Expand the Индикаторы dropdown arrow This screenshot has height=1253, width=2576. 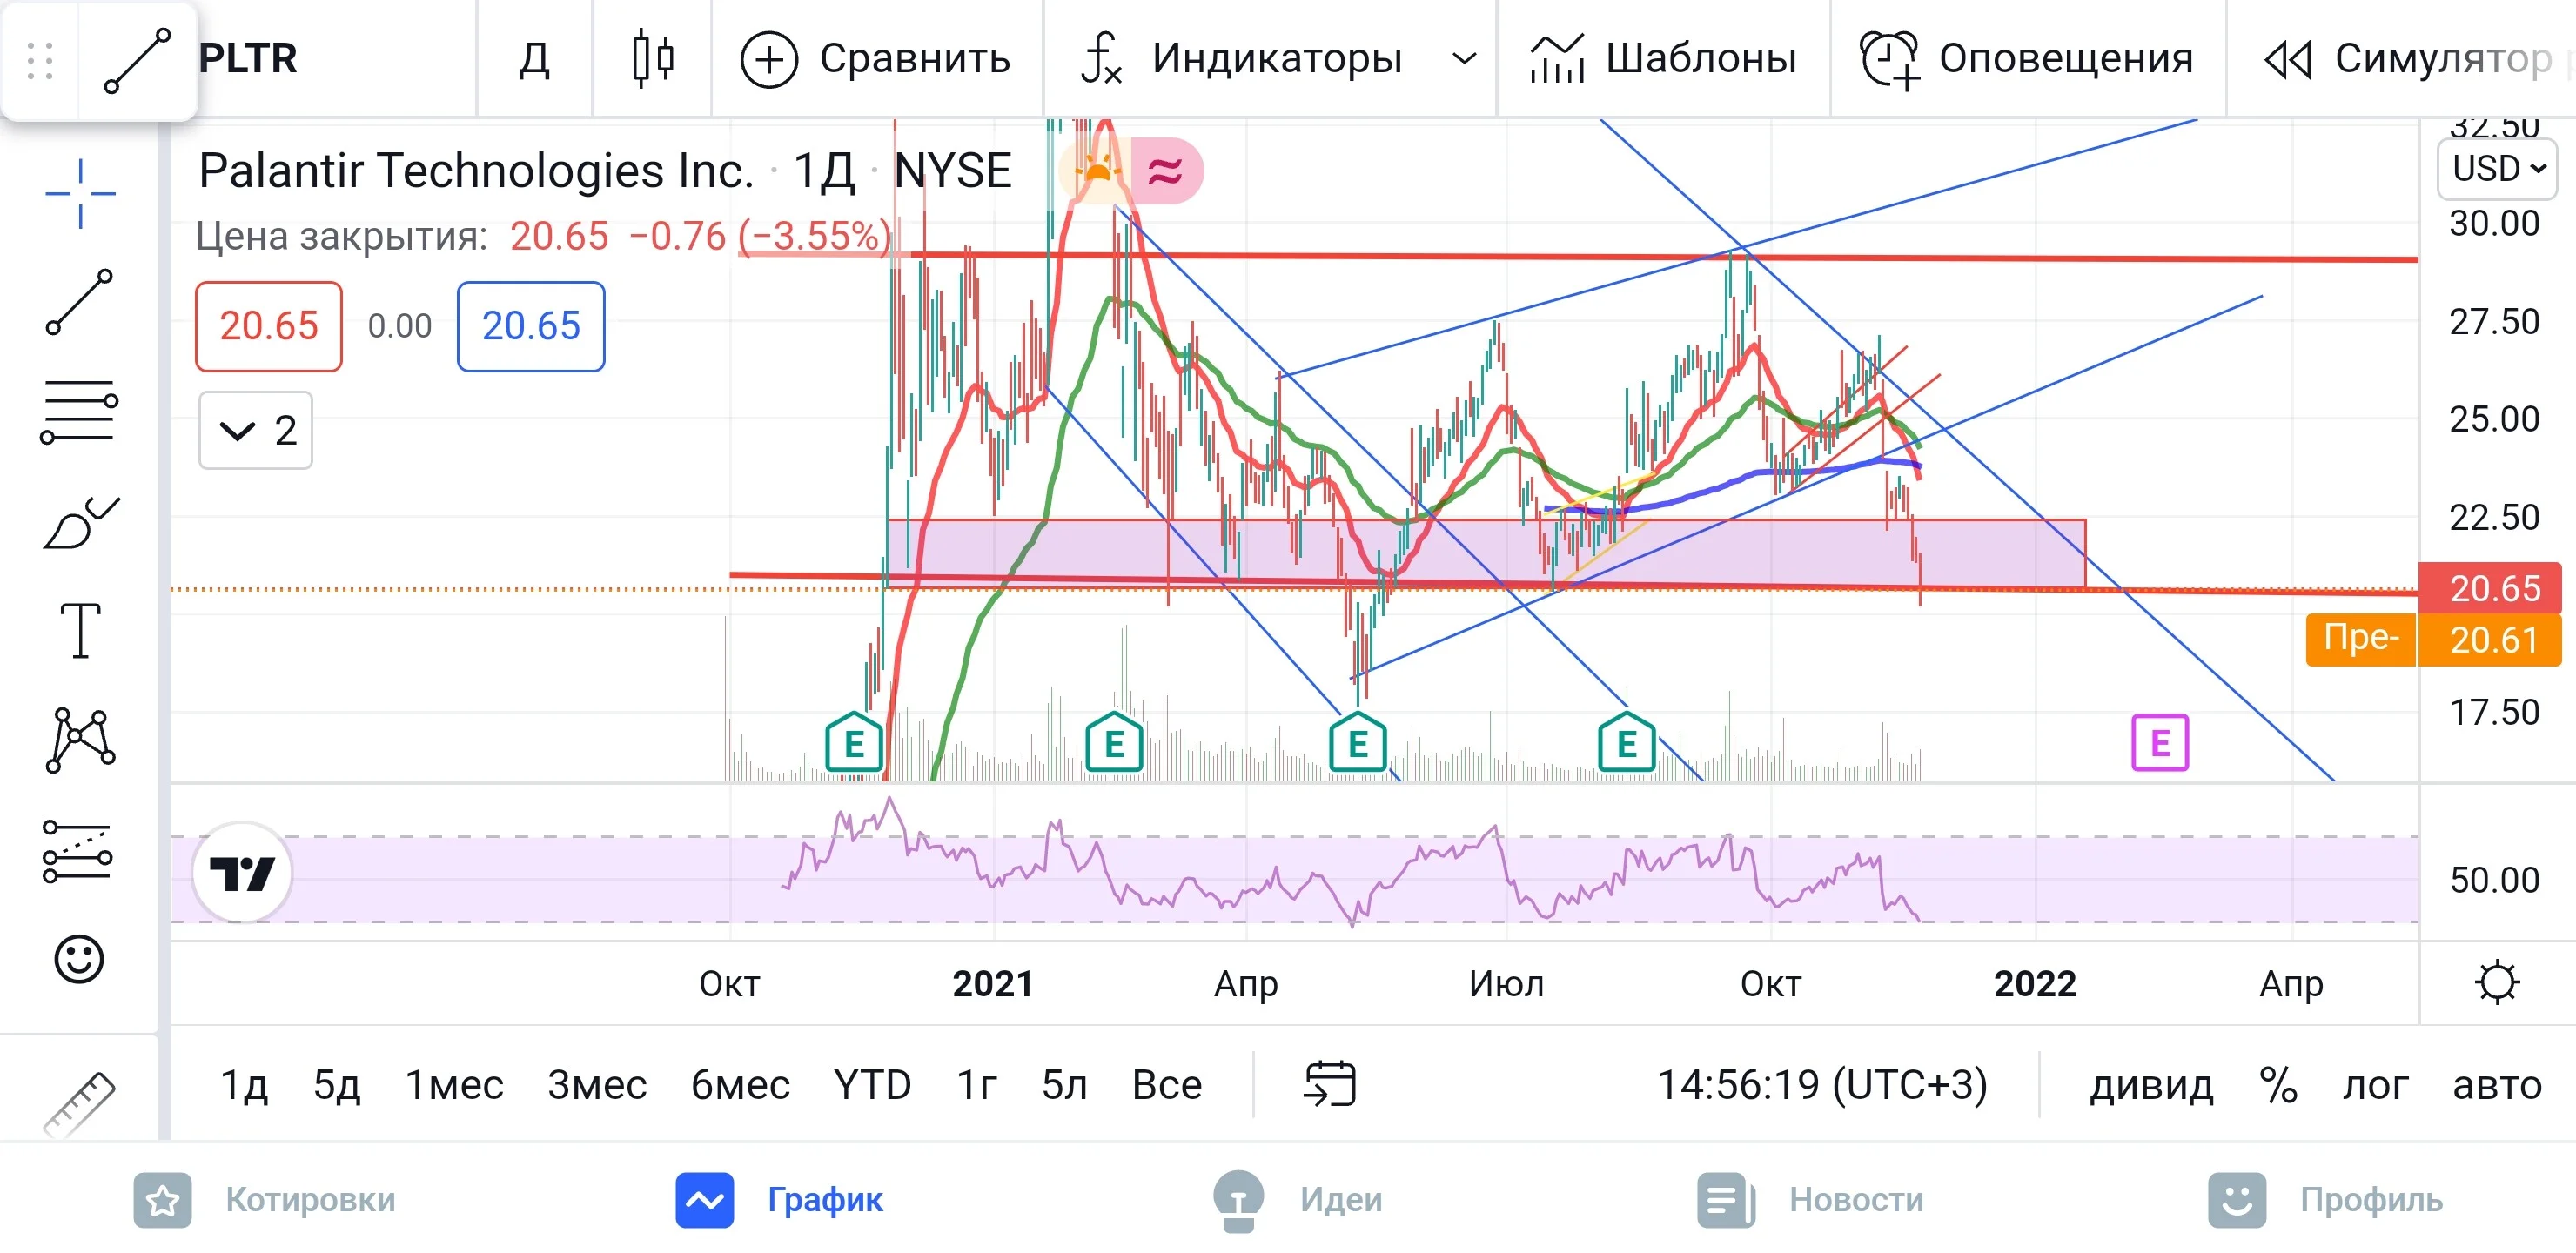click(1464, 59)
